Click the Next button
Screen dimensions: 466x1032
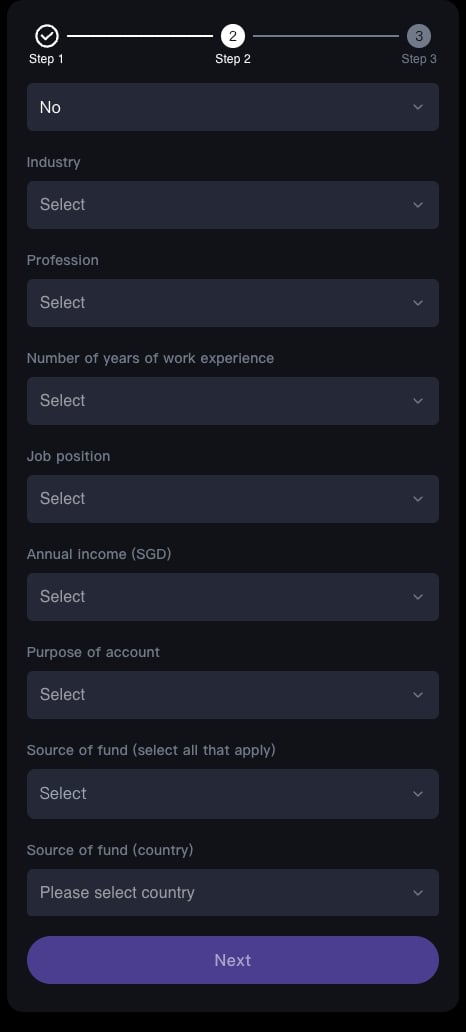233,960
